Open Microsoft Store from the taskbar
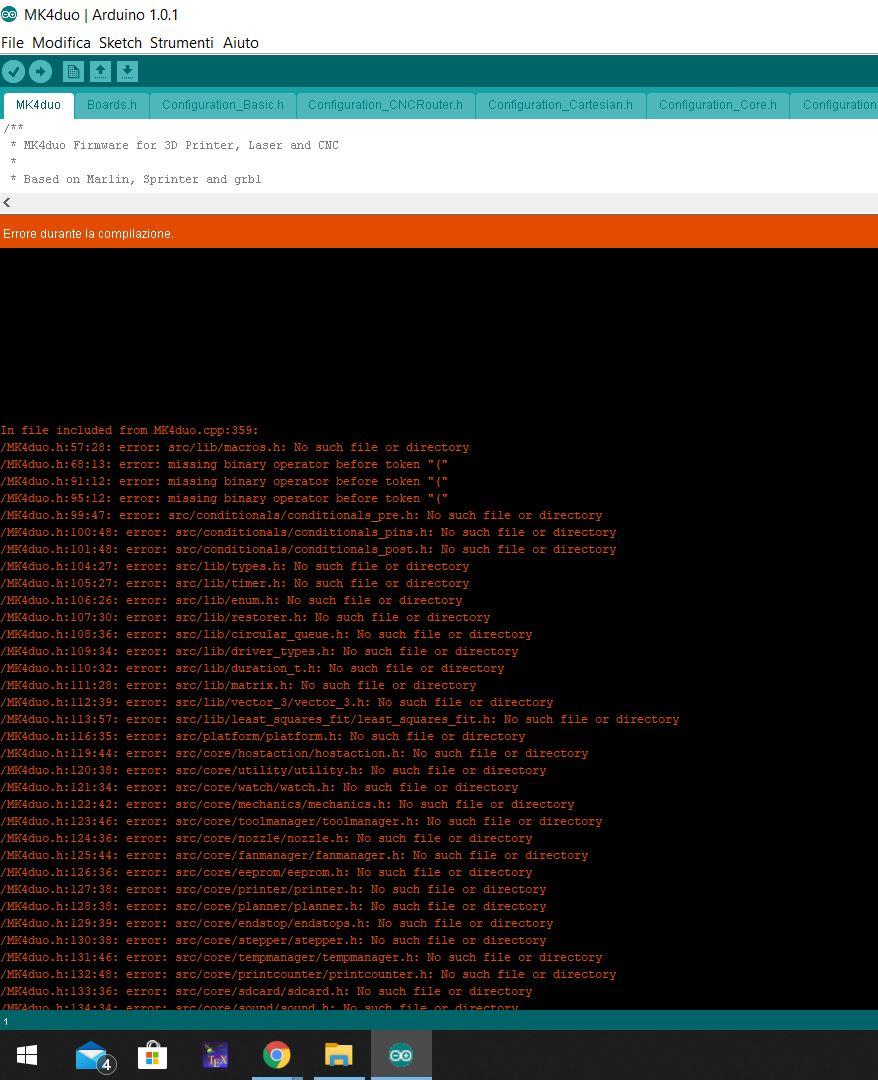Screen dimensions: 878x1080 coord(153,1055)
